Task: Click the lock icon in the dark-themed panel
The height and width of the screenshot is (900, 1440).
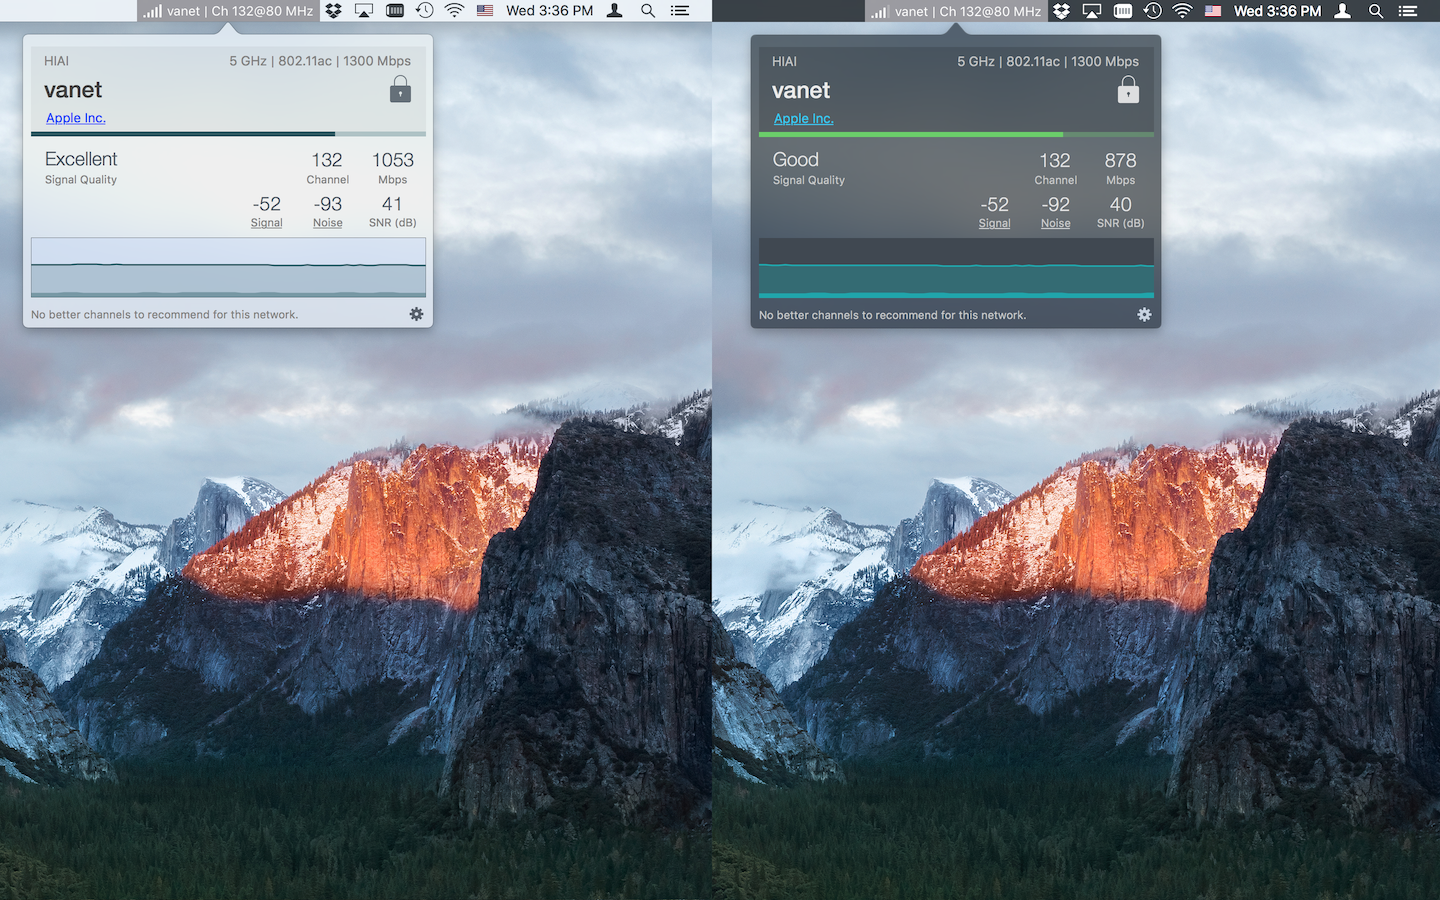Action: tap(1128, 89)
